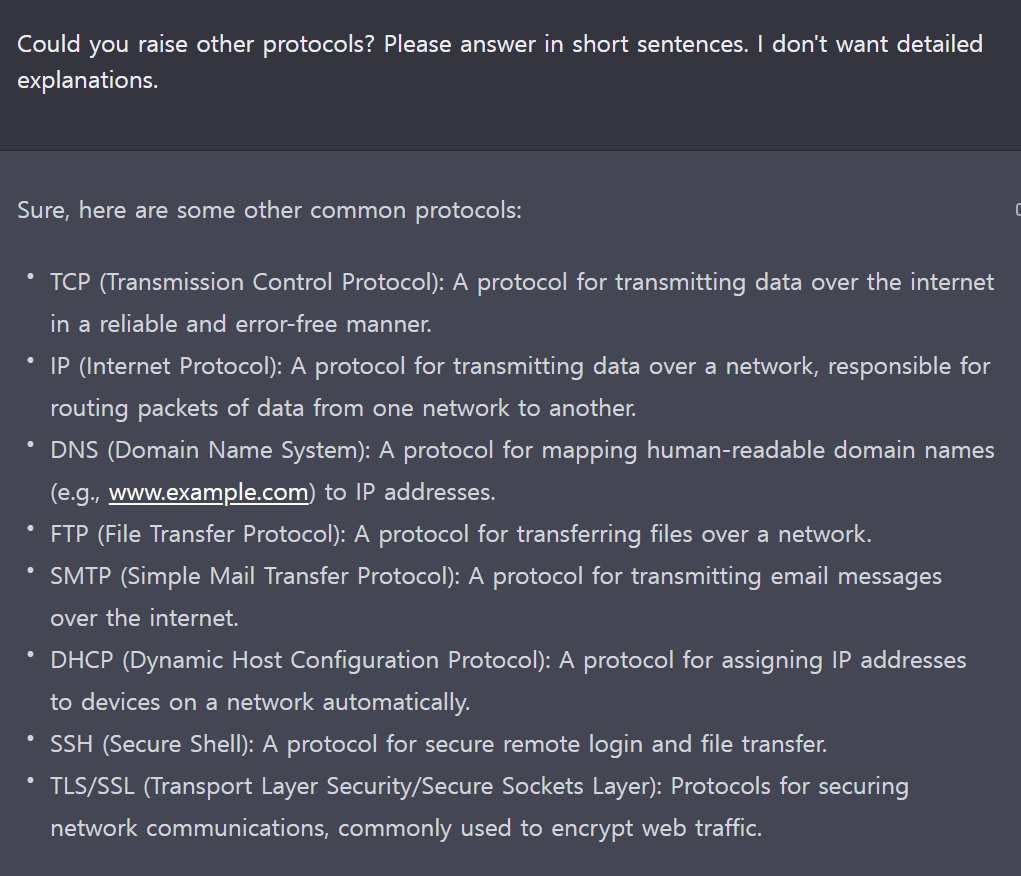Click the word 'explanations.' in the user prompt

pyautogui.click(x=88, y=80)
